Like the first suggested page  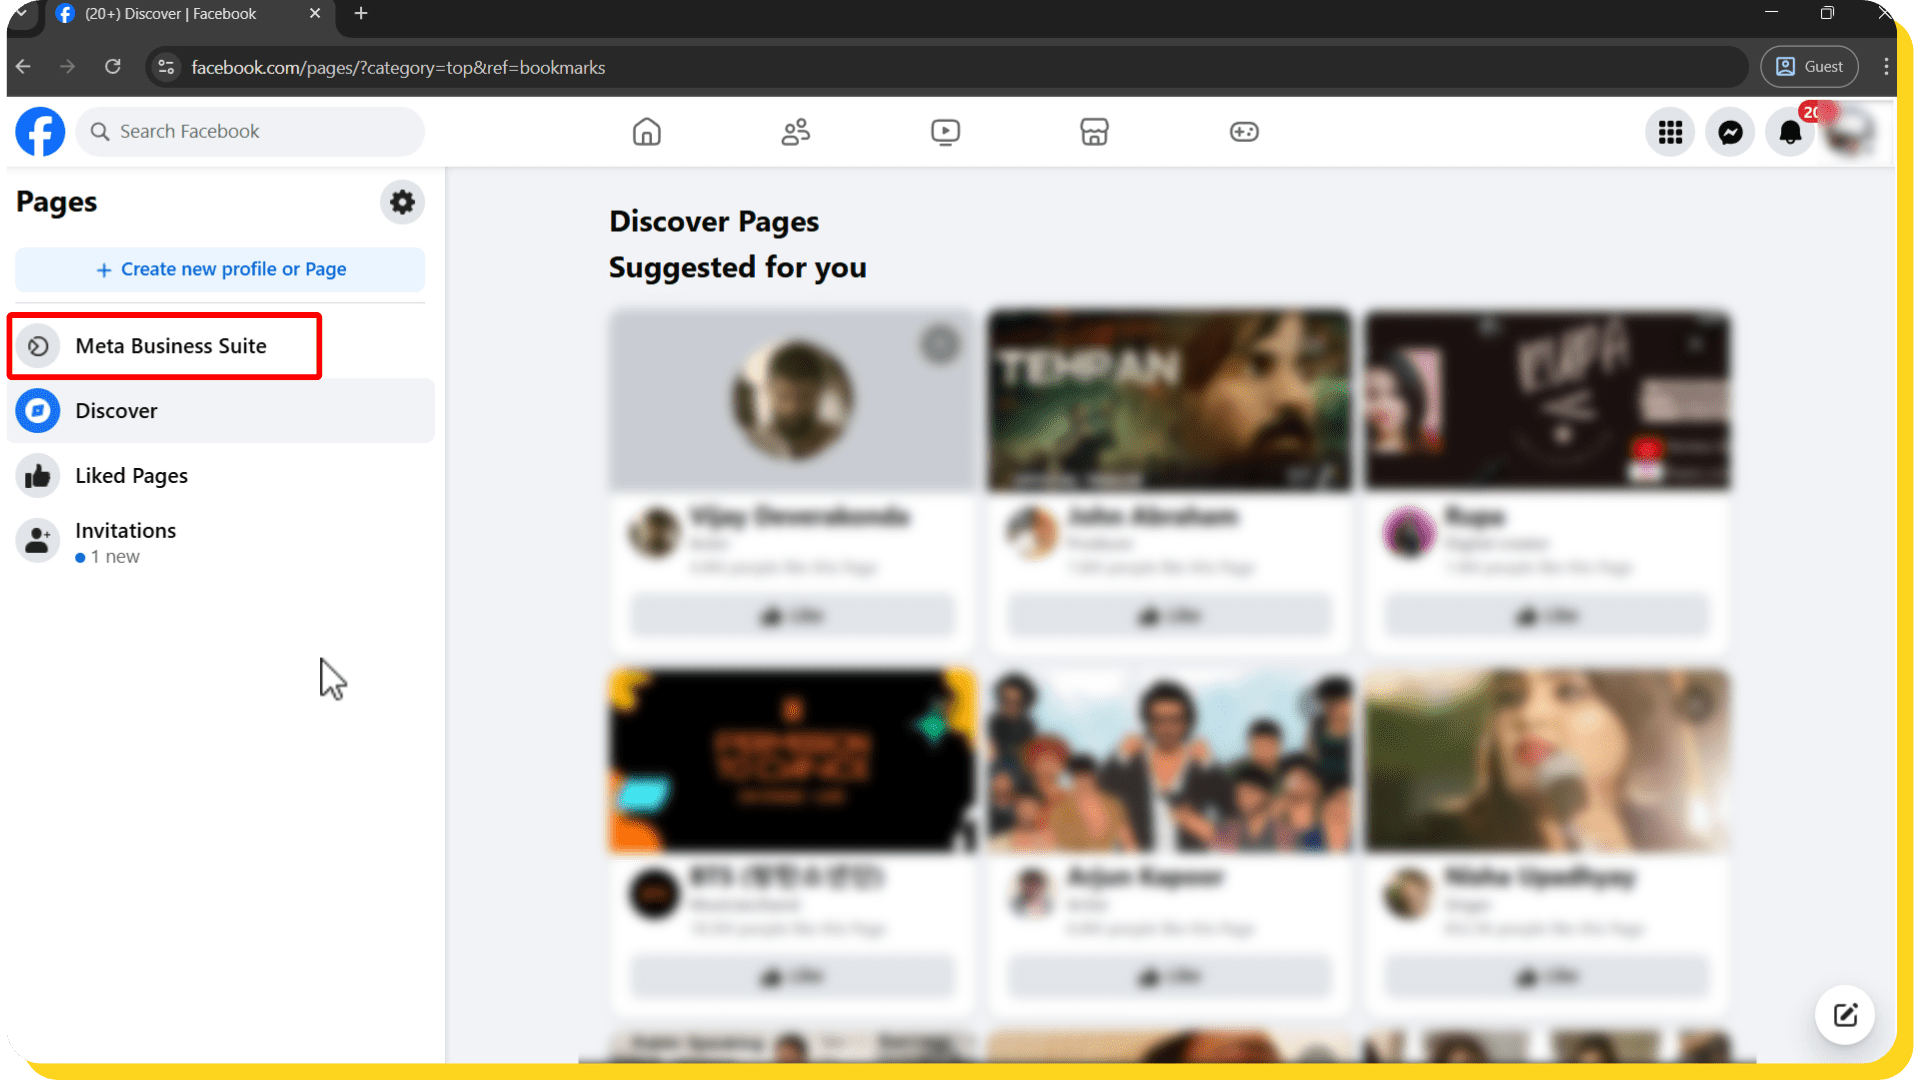792,616
